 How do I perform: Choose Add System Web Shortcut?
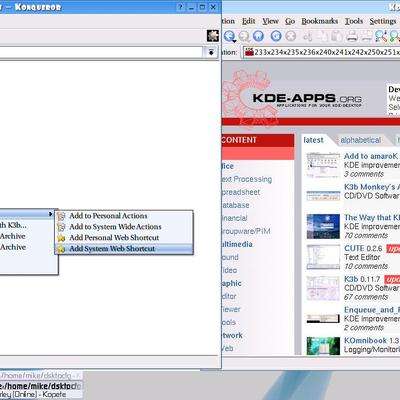coord(124,249)
